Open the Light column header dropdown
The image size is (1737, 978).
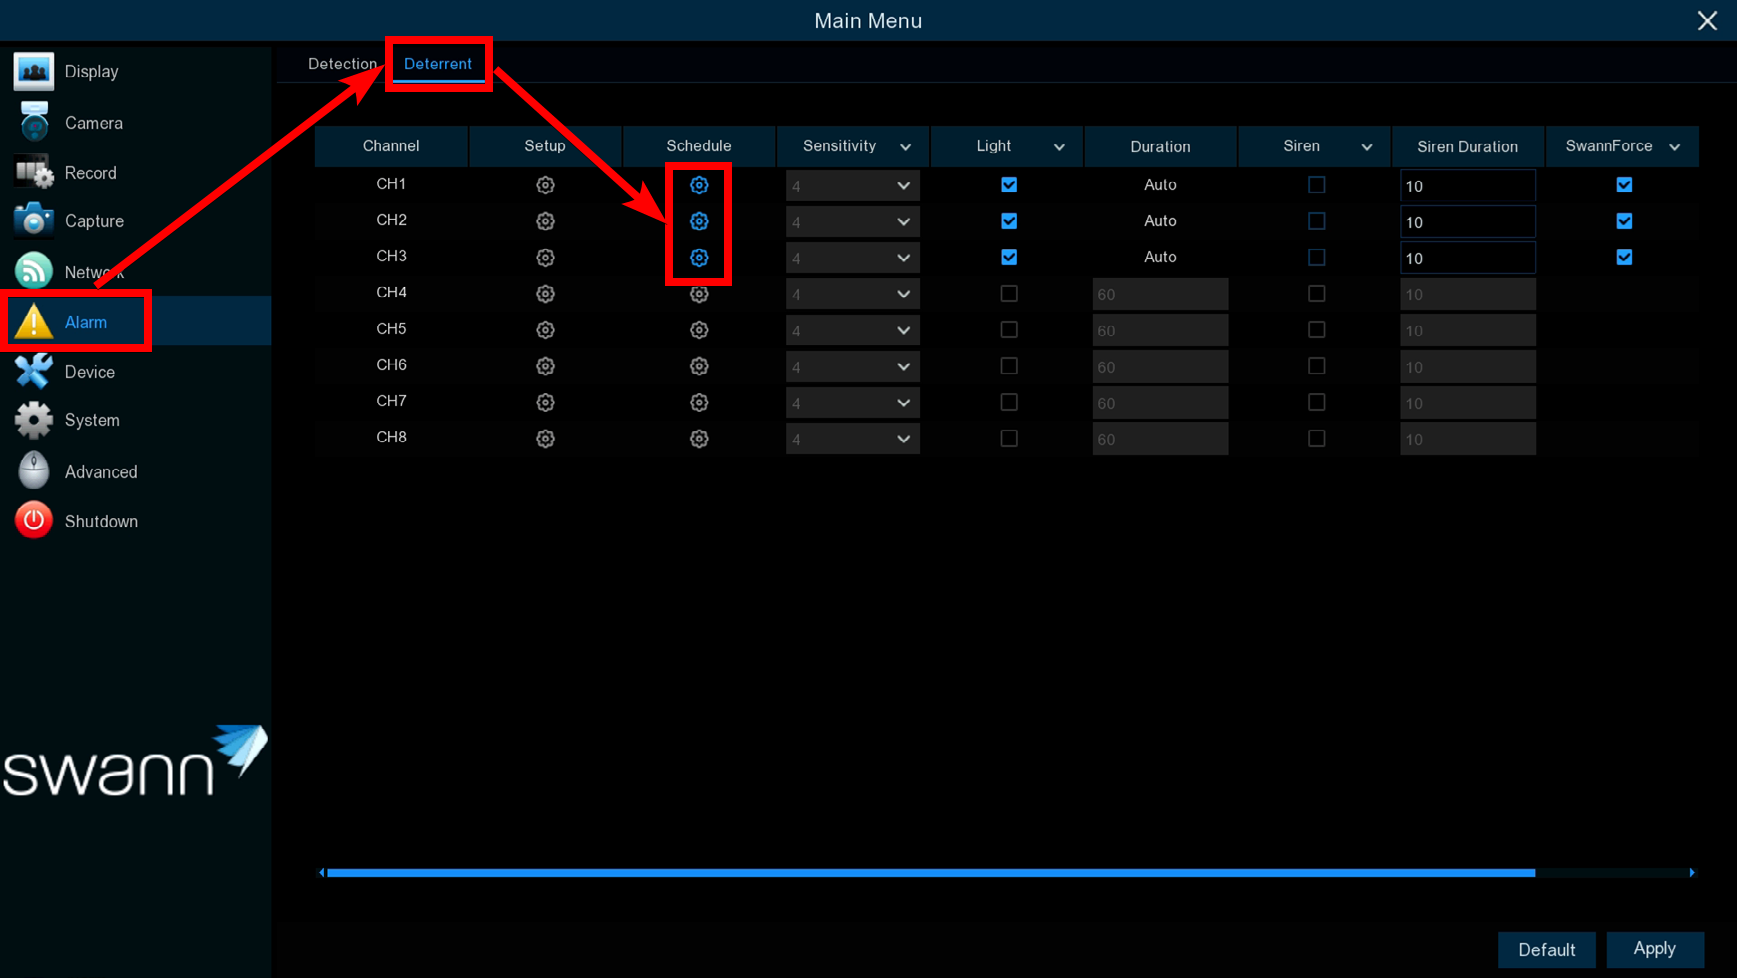click(1059, 147)
